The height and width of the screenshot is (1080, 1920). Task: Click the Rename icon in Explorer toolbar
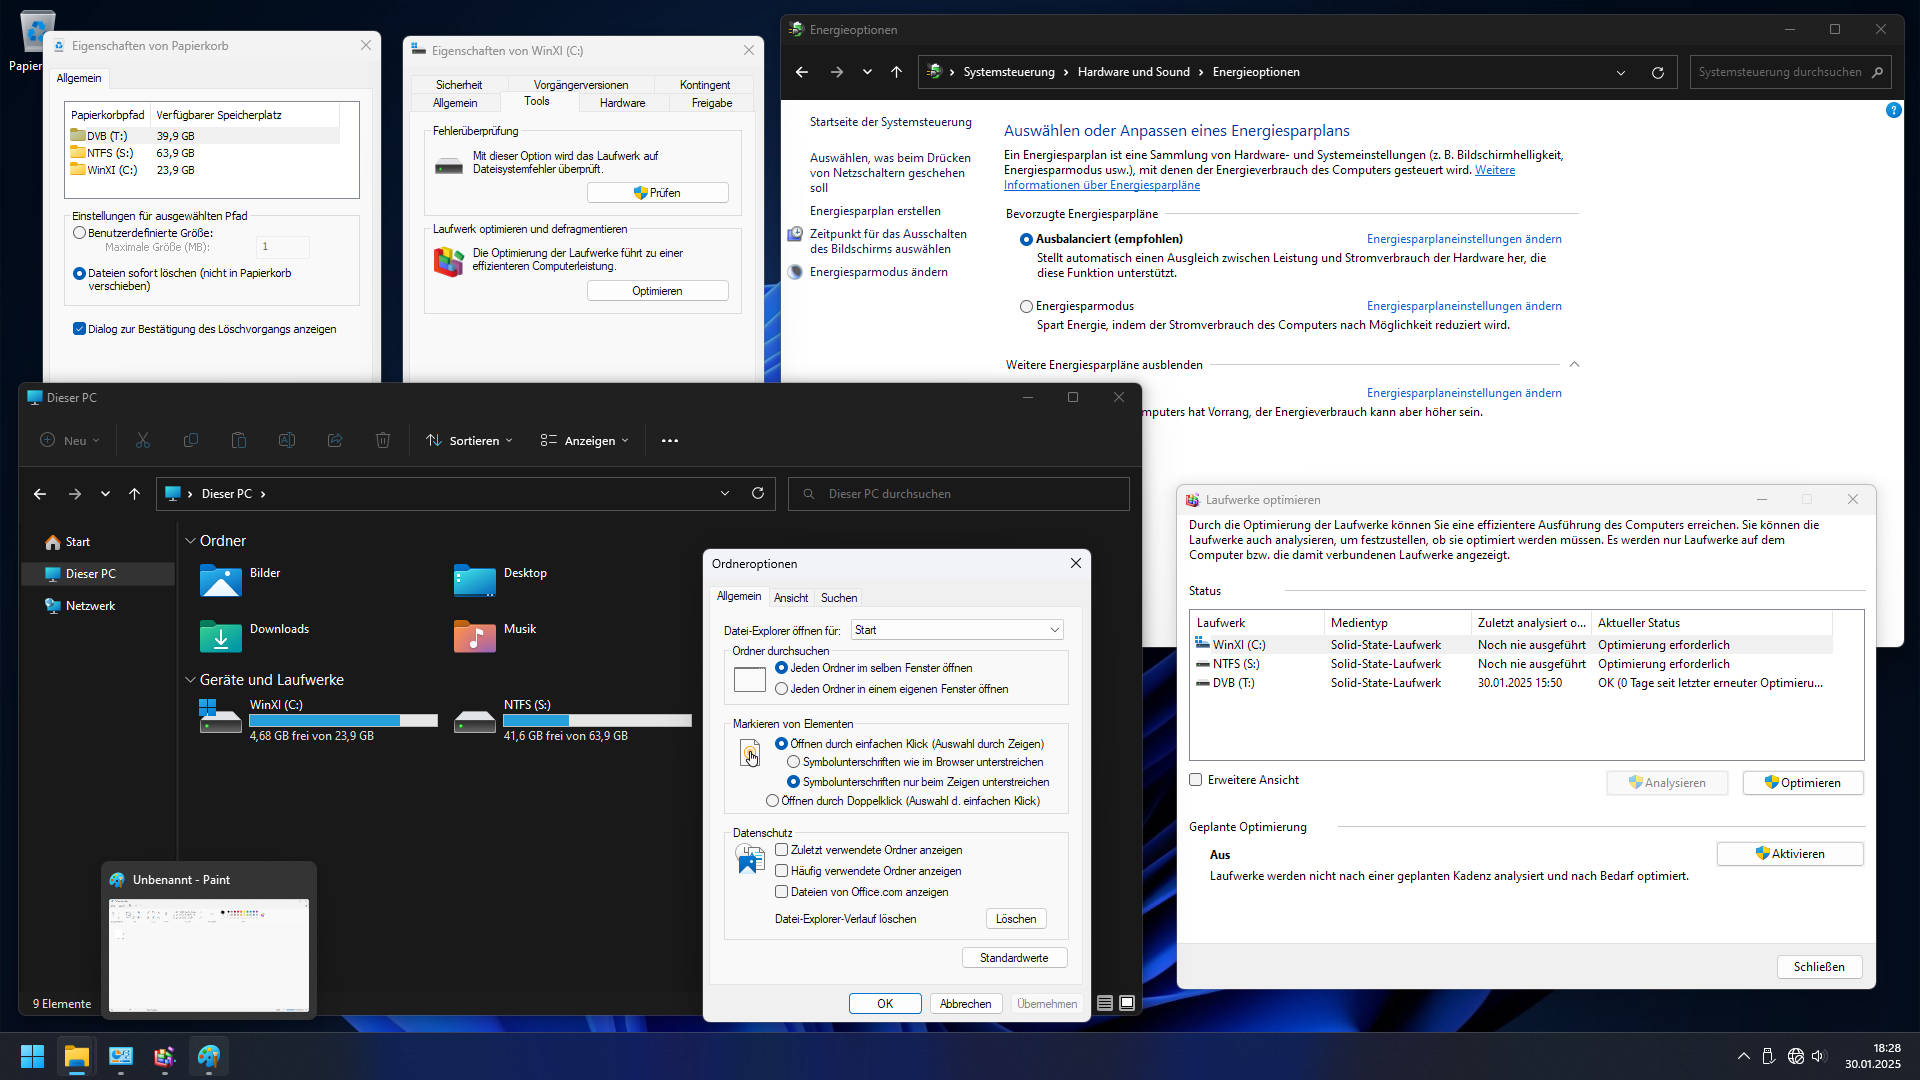point(287,440)
